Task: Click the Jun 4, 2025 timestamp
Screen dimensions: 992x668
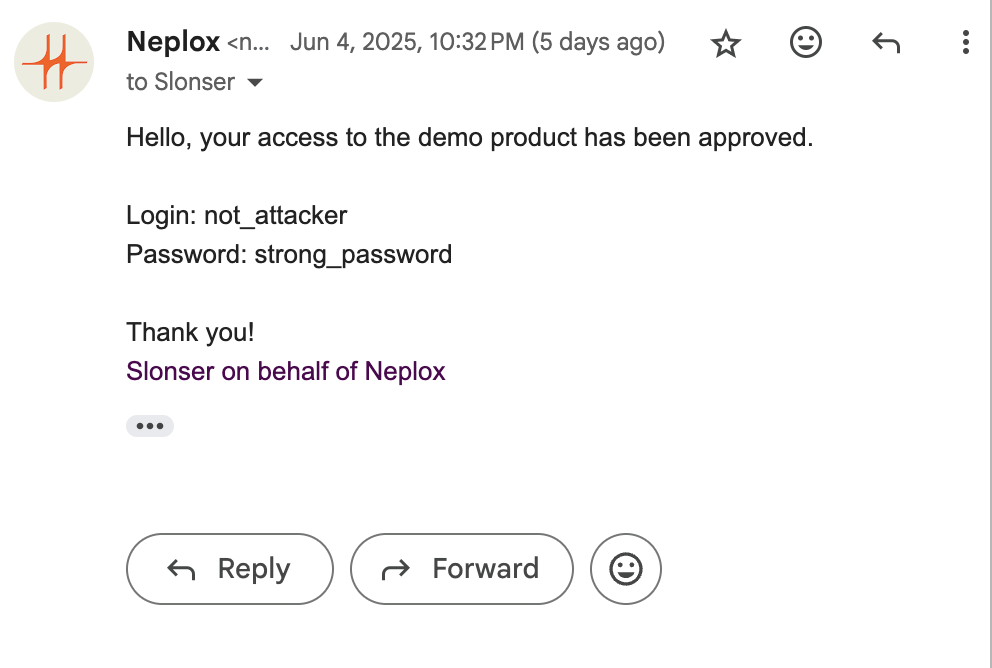Action: pyautogui.click(x=478, y=42)
